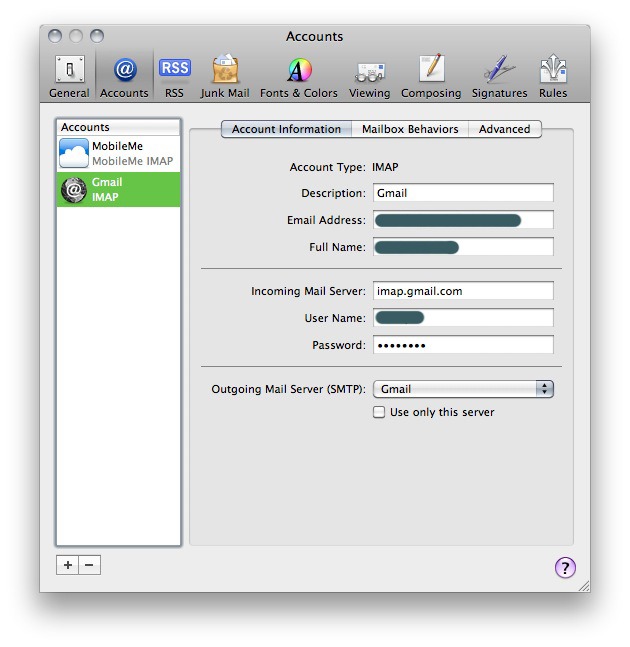Viewport: 630px width, 647px height.
Task: Click the Accounts list column header
Action: pos(118,127)
